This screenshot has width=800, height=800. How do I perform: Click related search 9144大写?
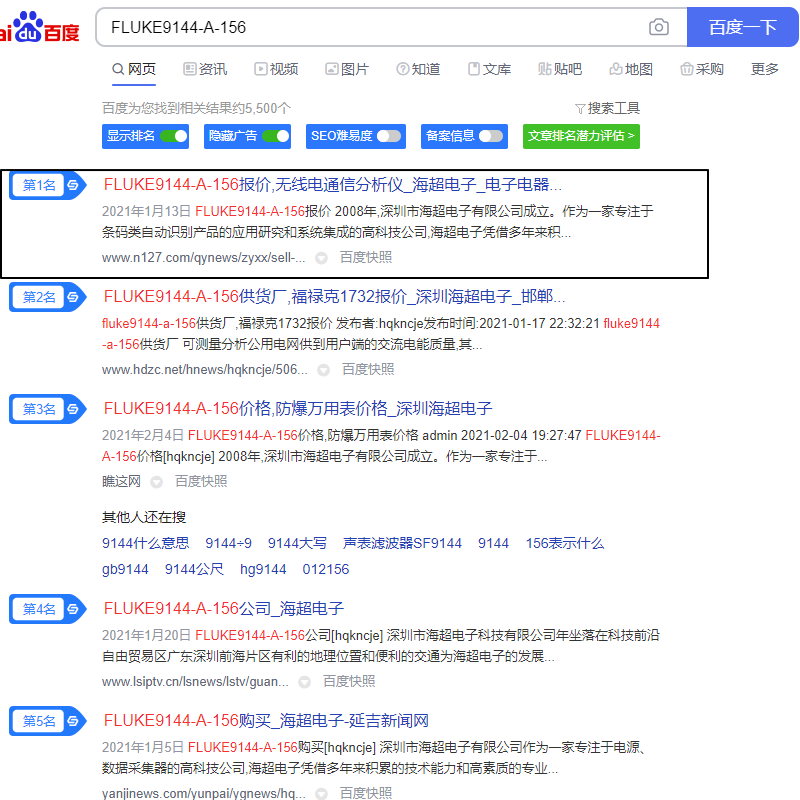point(297,543)
